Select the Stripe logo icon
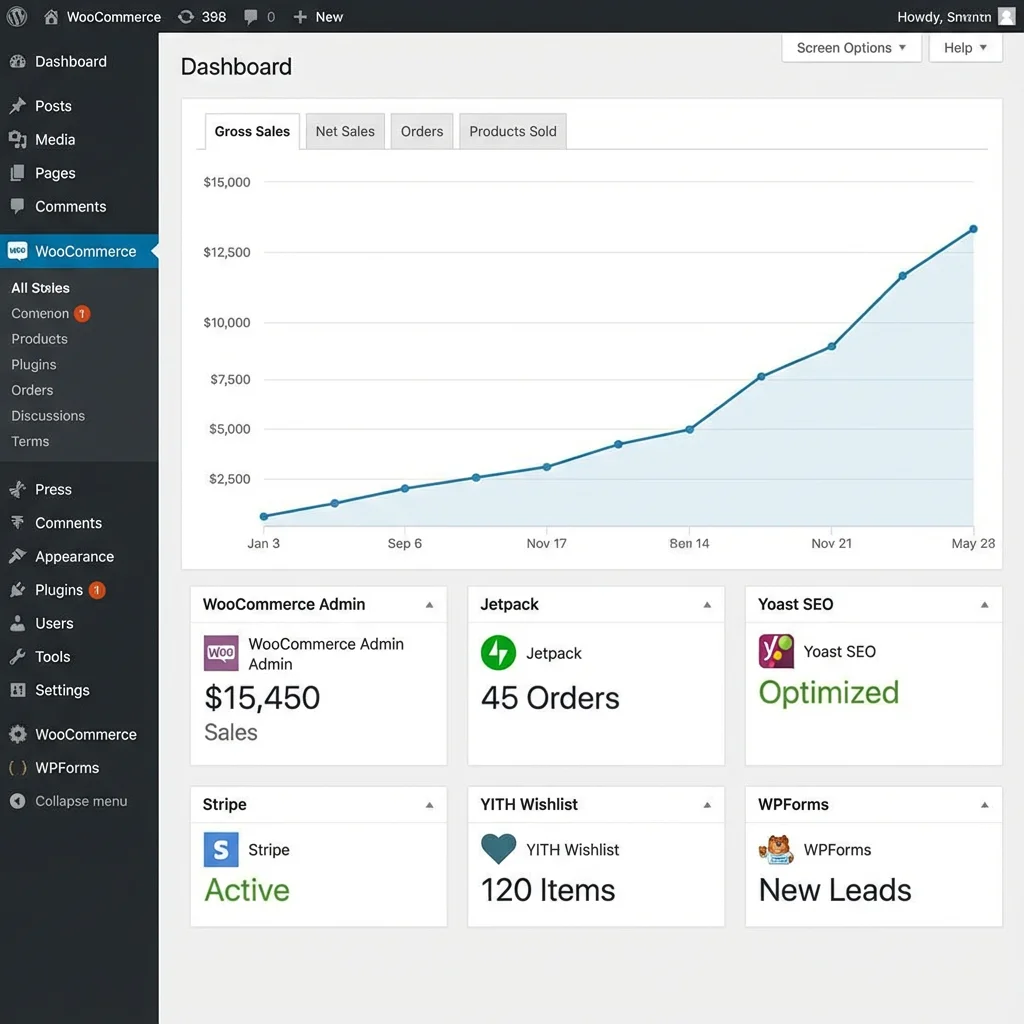 tap(220, 849)
